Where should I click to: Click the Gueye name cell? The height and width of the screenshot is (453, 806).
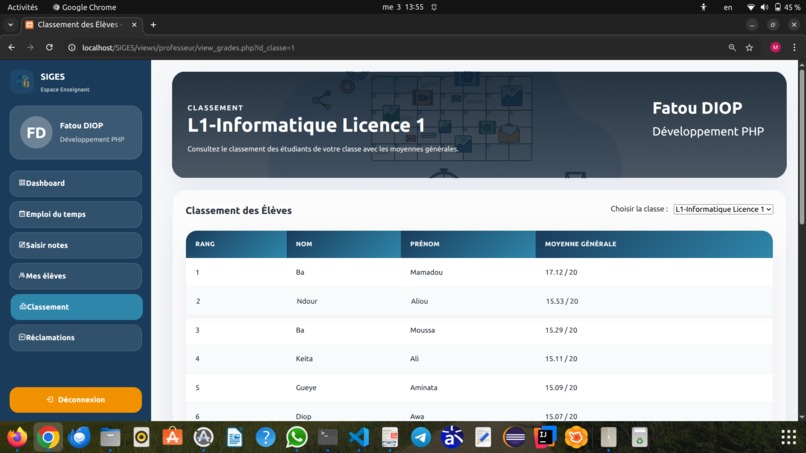point(306,388)
